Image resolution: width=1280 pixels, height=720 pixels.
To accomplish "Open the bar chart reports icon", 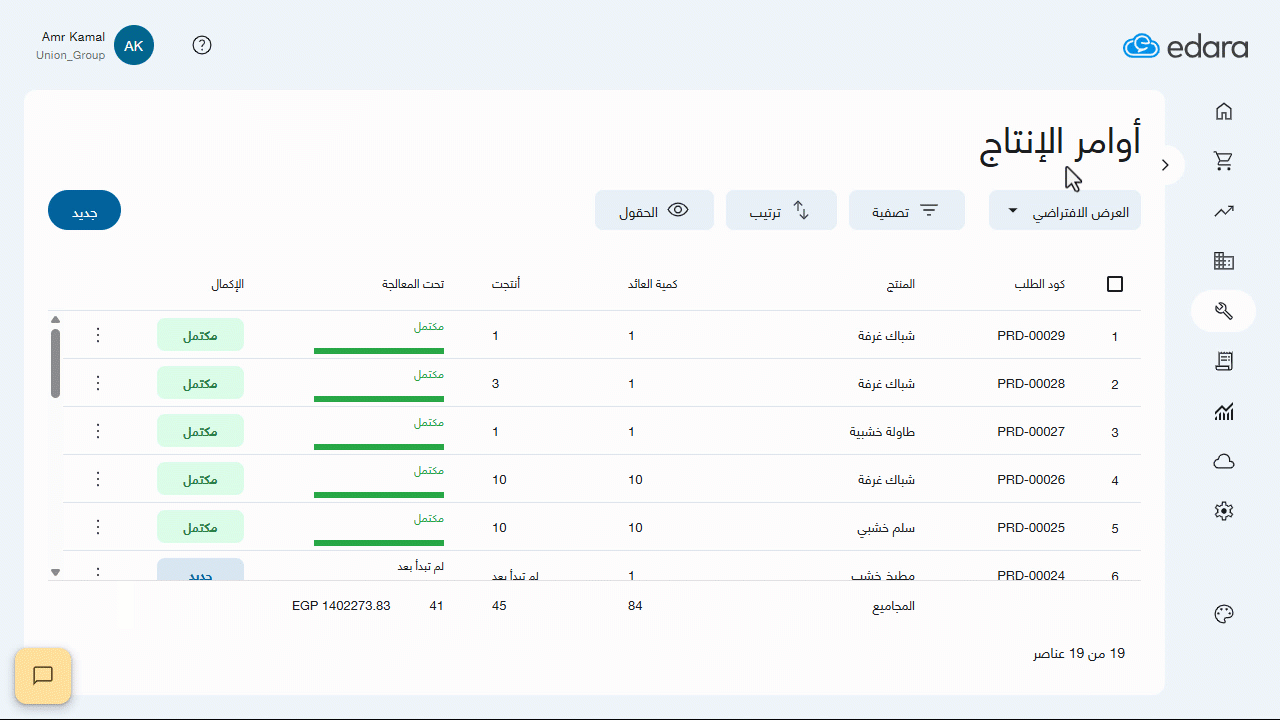I will (x=1223, y=411).
